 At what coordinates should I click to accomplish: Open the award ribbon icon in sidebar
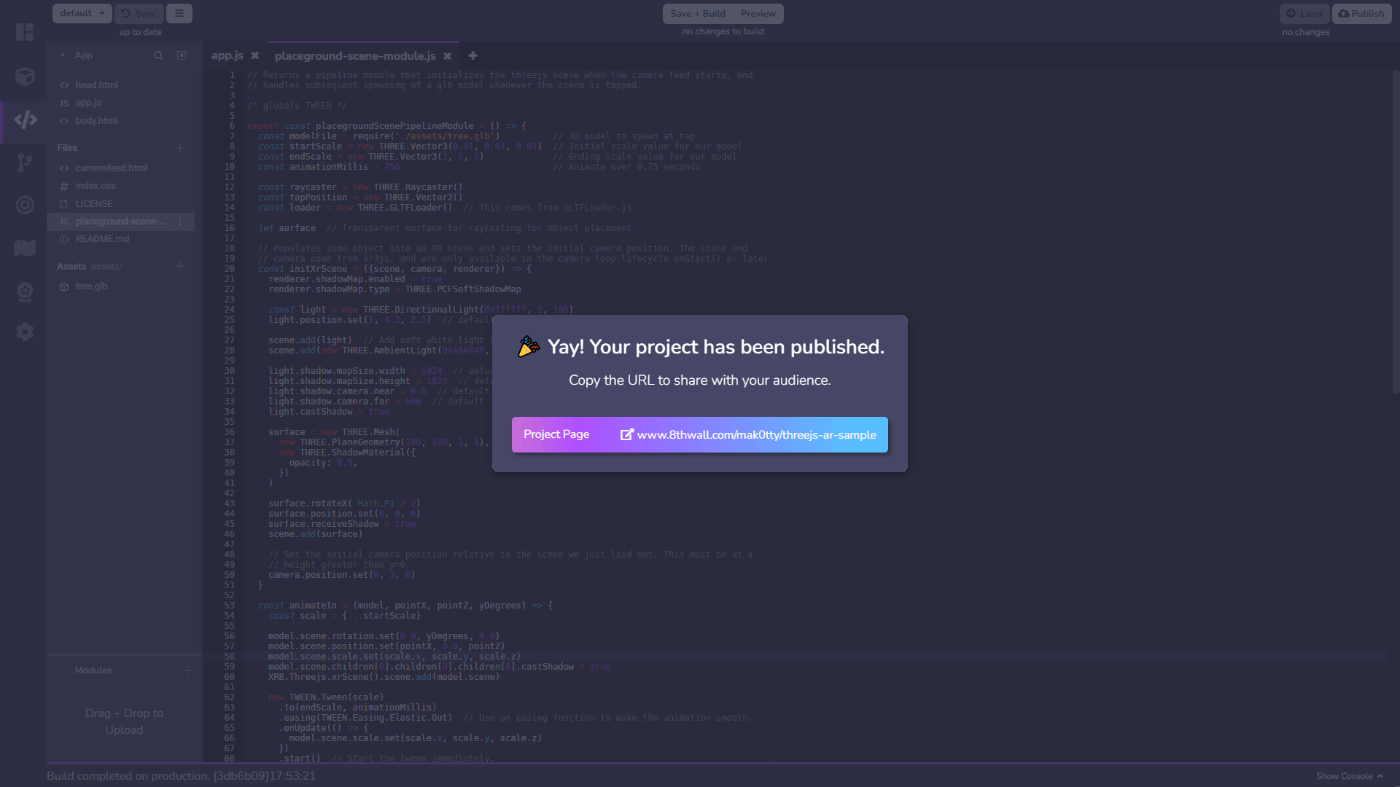click(25, 291)
